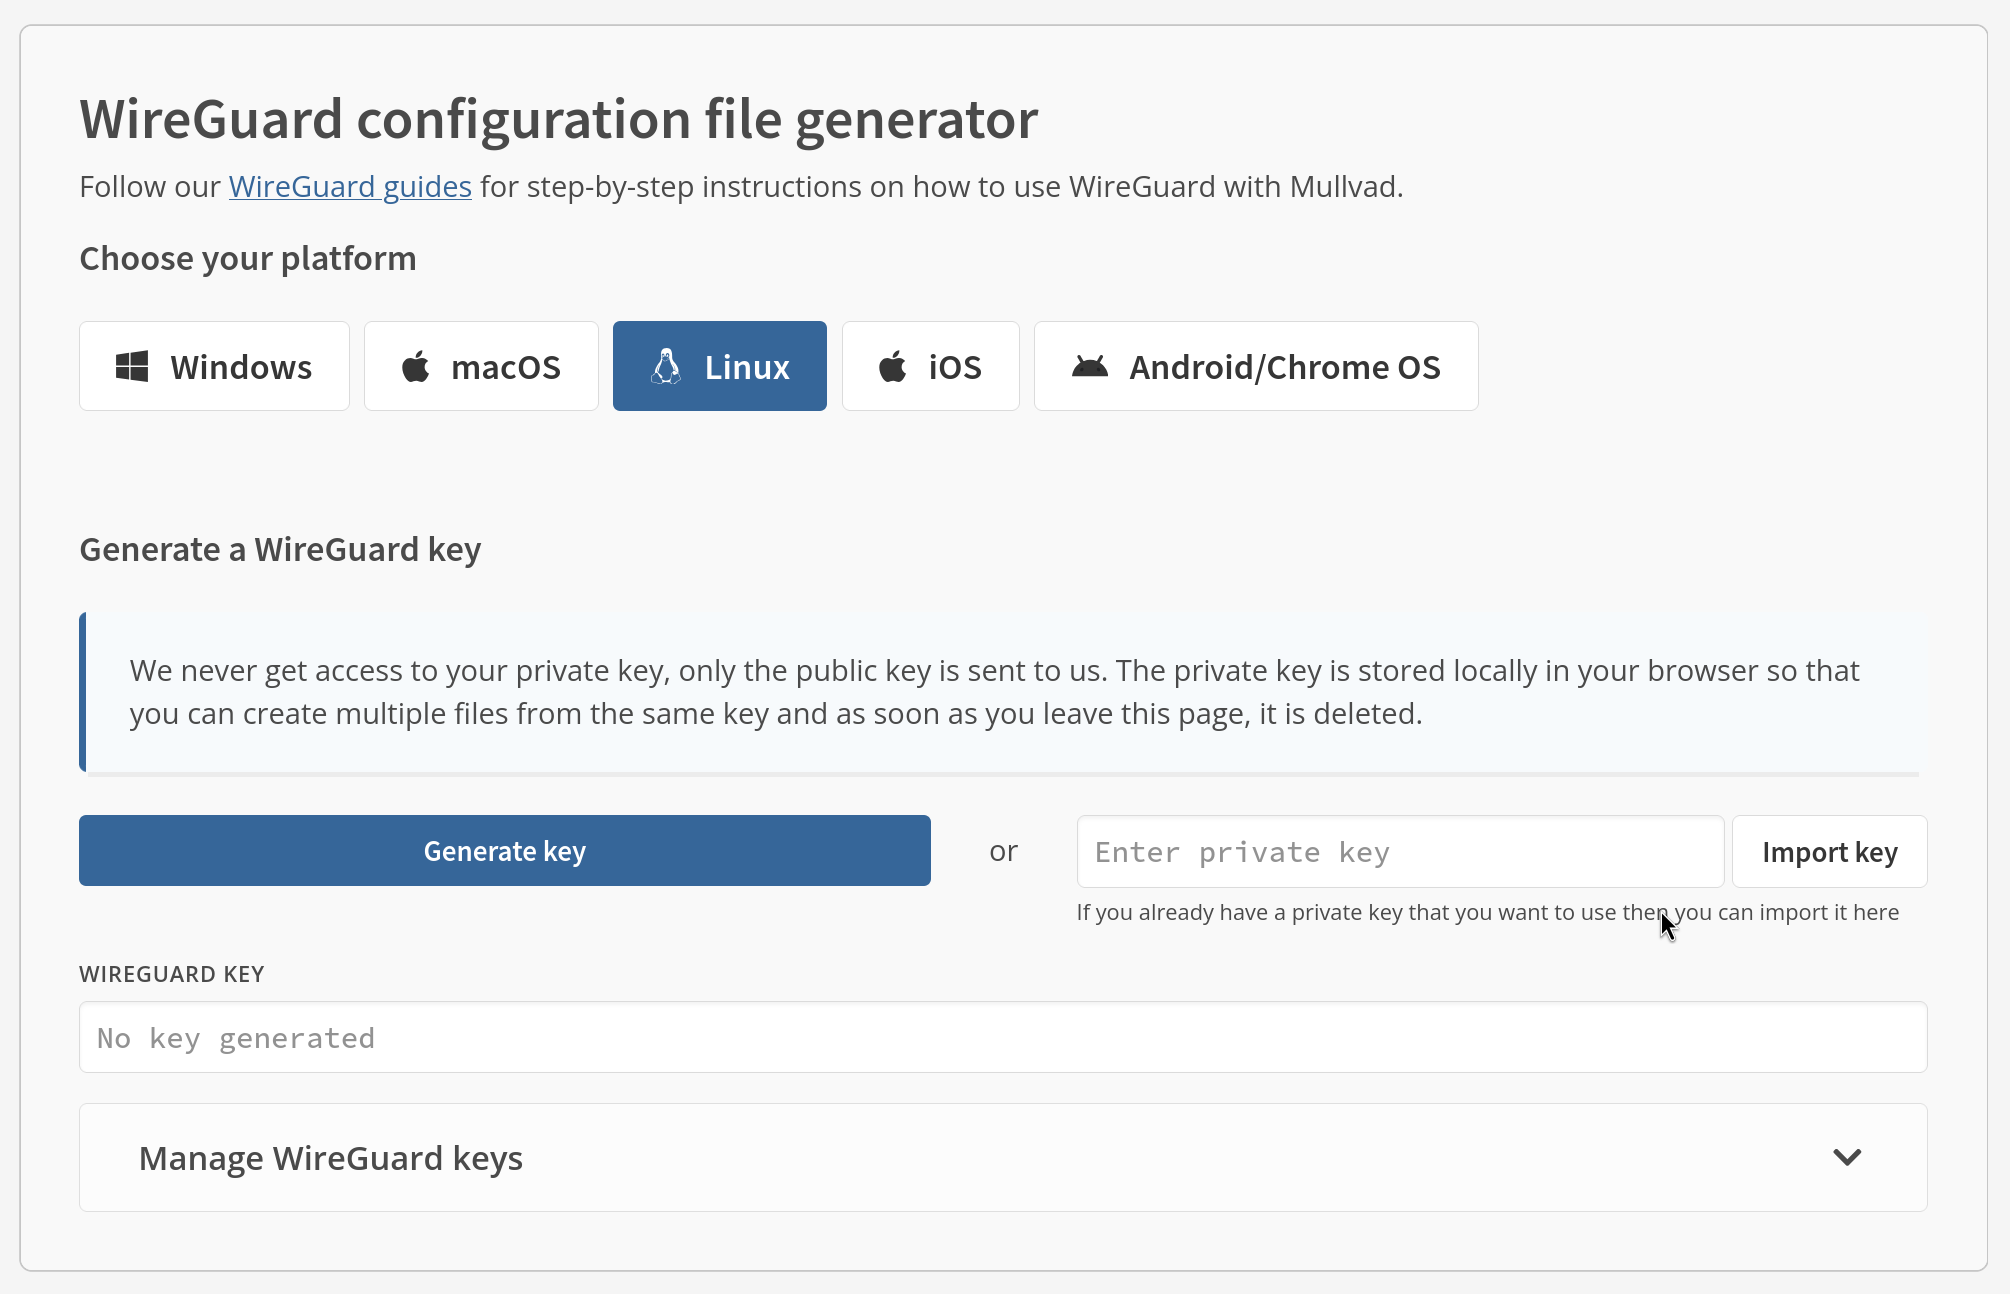The height and width of the screenshot is (1294, 2010).
Task: Generate a new WireGuard key
Action: click(504, 850)
